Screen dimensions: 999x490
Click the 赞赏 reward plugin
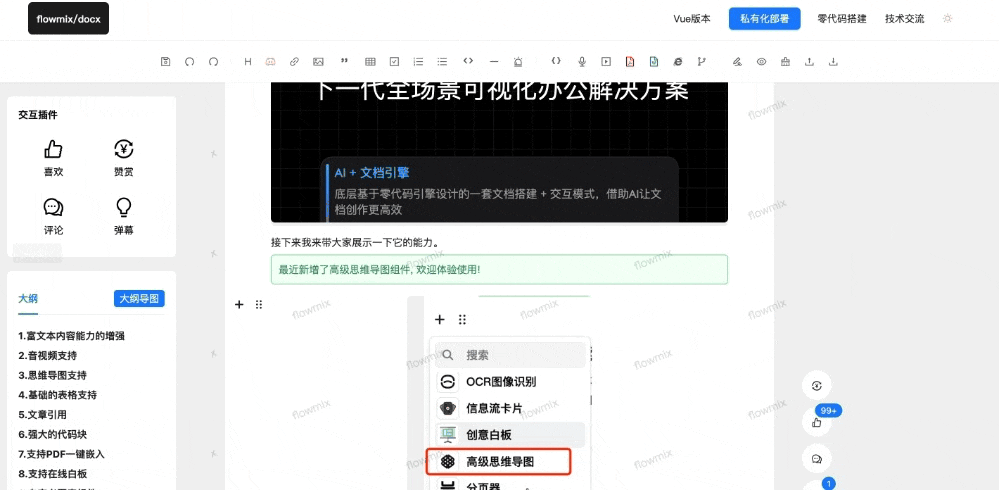pos(124,158)
